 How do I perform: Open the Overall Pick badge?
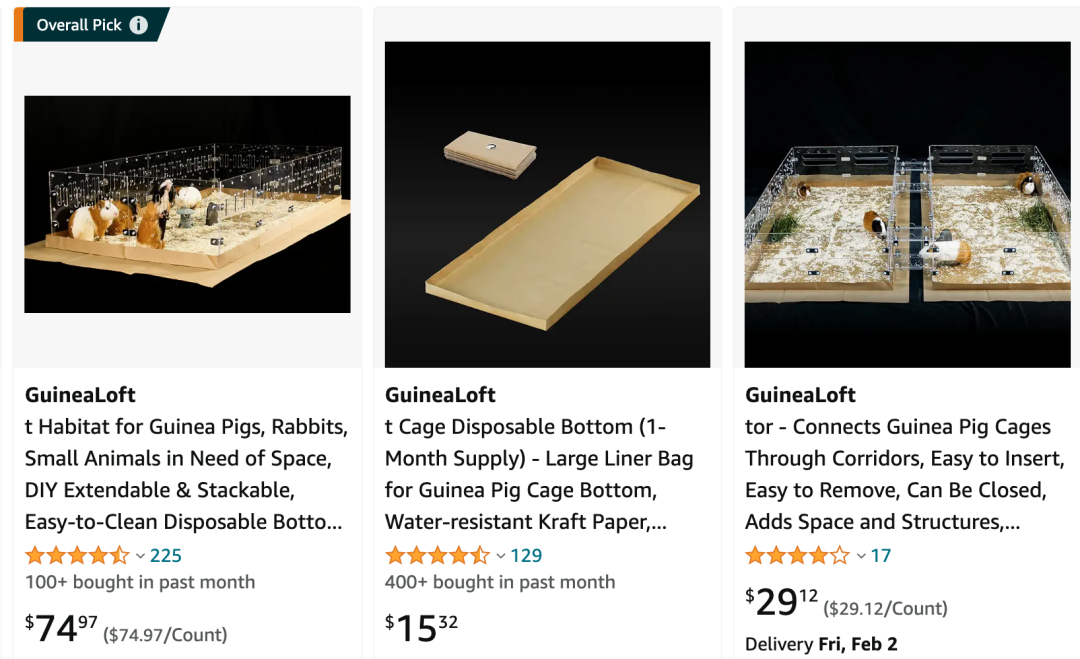coord(92,25)
